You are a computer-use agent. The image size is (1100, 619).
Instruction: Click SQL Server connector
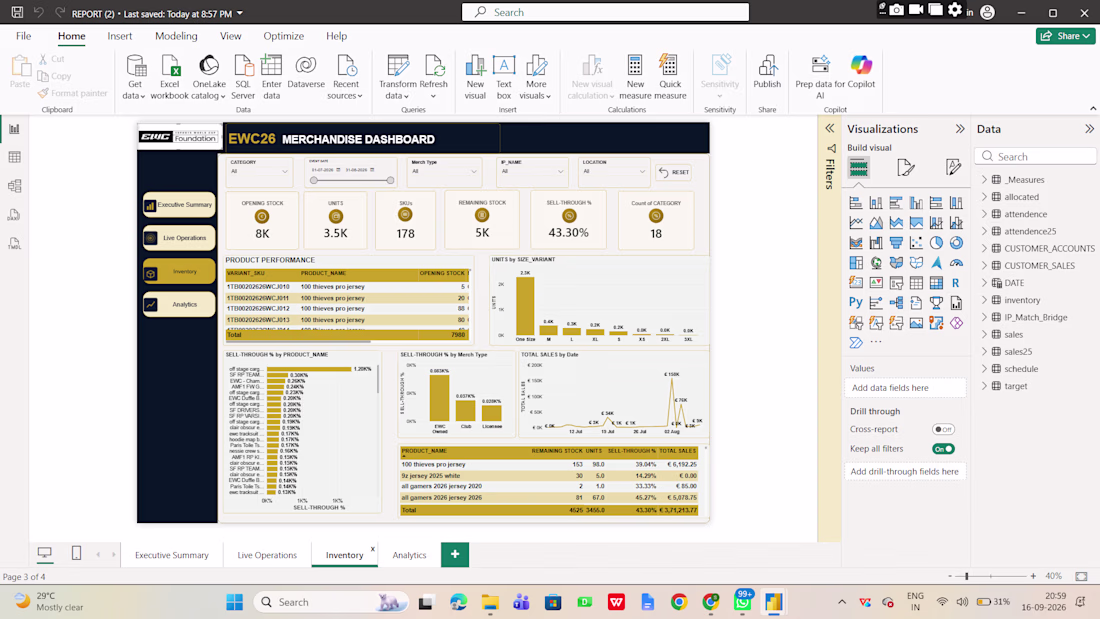pos(243,77)
